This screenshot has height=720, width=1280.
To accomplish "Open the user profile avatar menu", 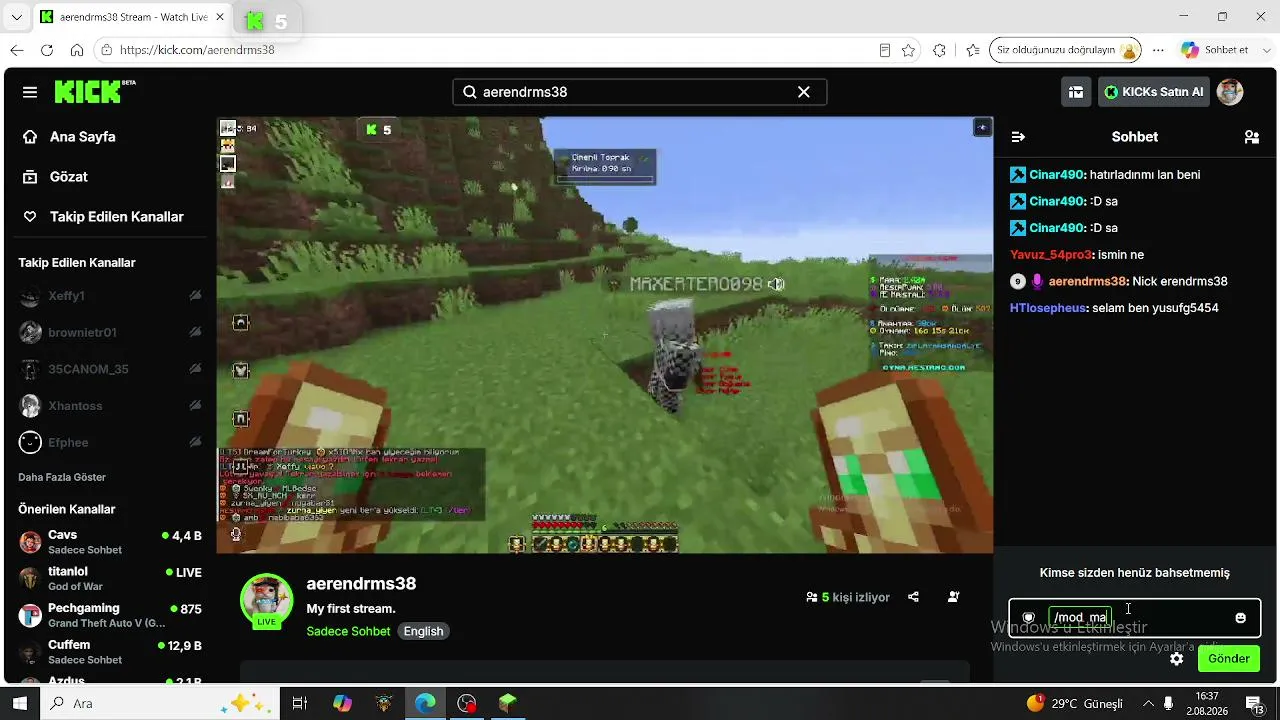I will pos(1229,92).
